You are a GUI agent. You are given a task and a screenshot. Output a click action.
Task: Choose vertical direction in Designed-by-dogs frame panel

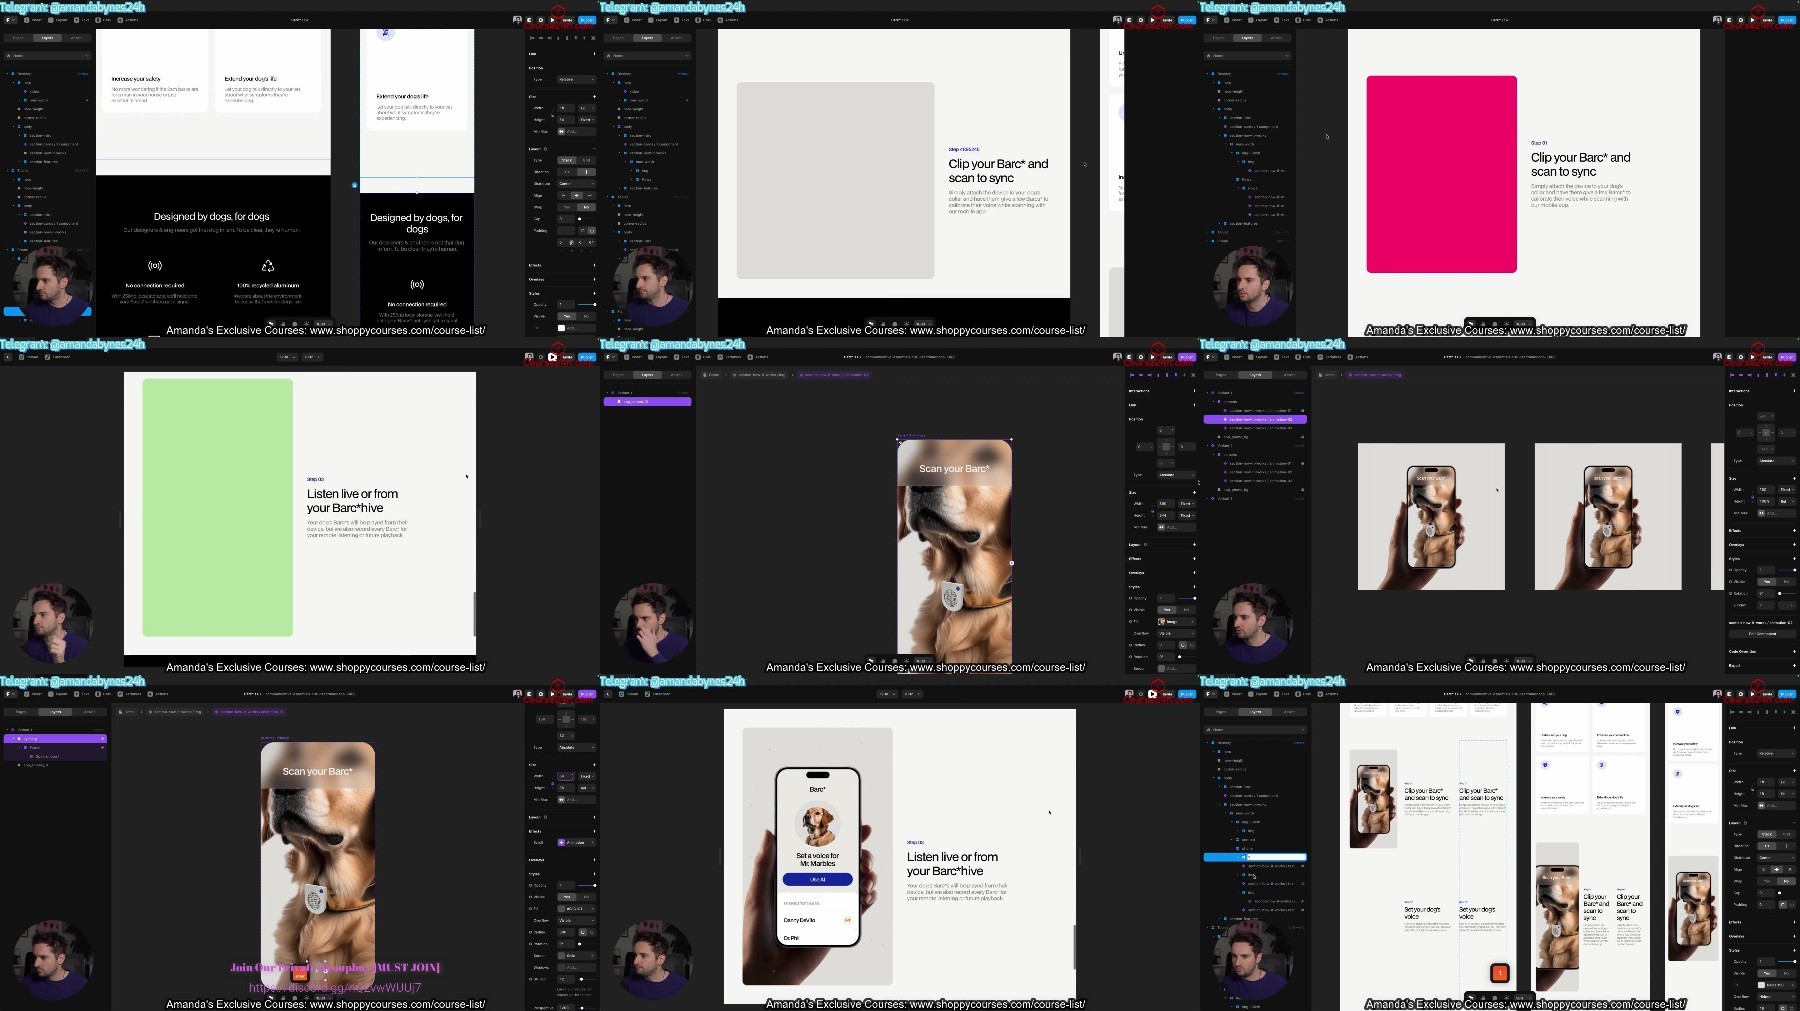586,172
